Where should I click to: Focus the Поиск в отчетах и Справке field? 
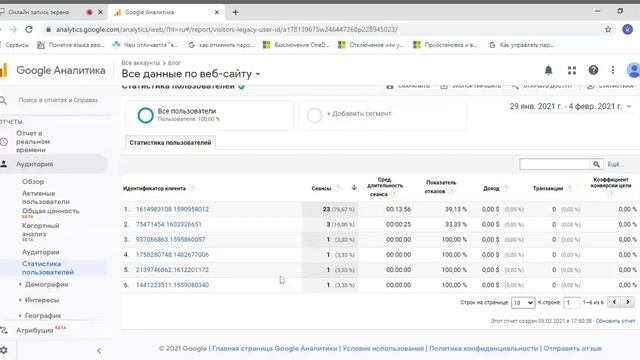(58, 100)
